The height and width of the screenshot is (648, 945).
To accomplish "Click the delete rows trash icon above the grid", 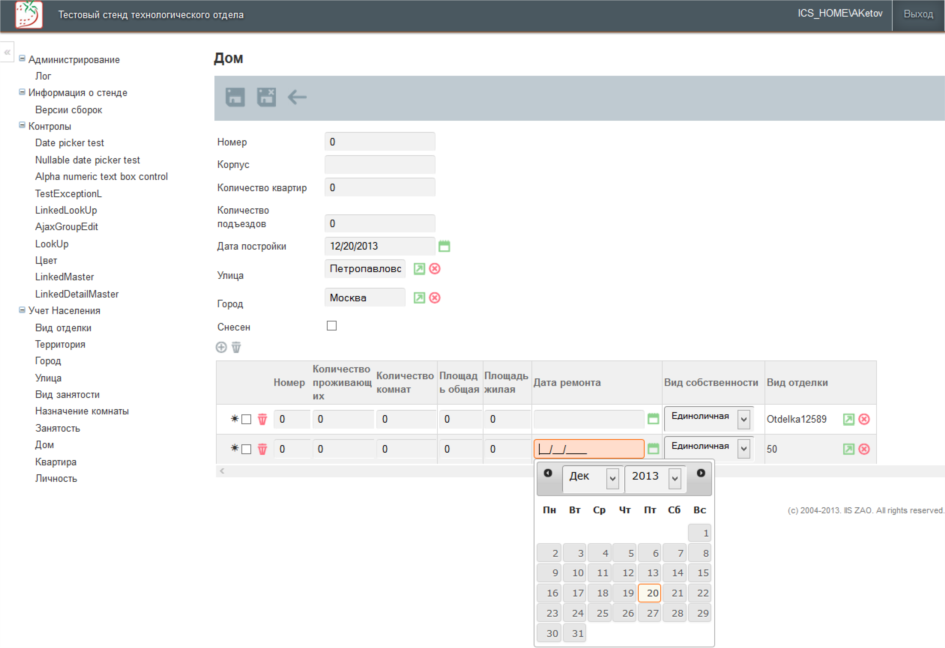I will pos(236,347).
